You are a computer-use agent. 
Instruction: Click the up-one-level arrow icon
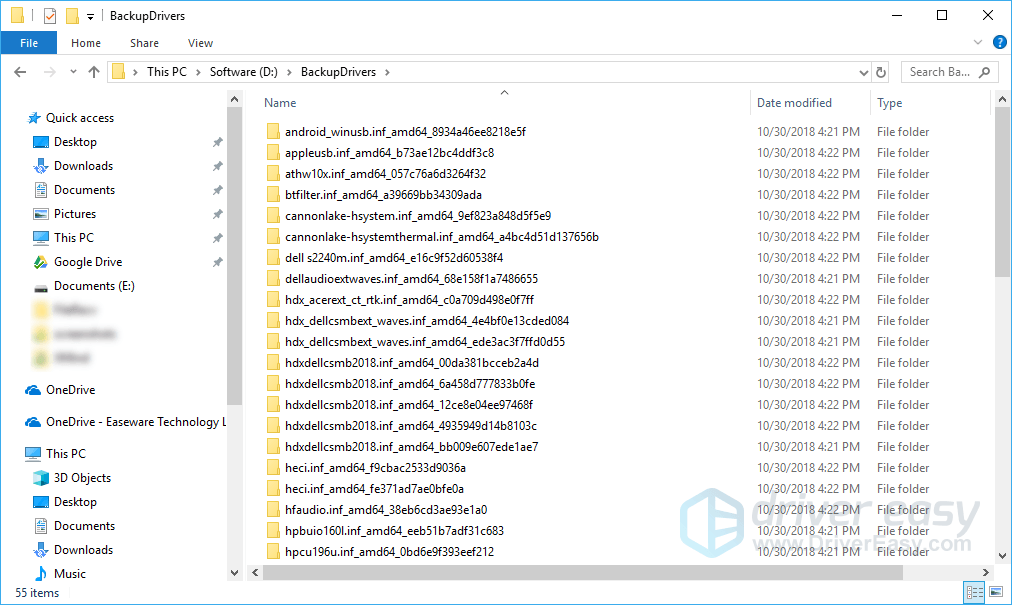pyautogui.click(x=94, y=71)
